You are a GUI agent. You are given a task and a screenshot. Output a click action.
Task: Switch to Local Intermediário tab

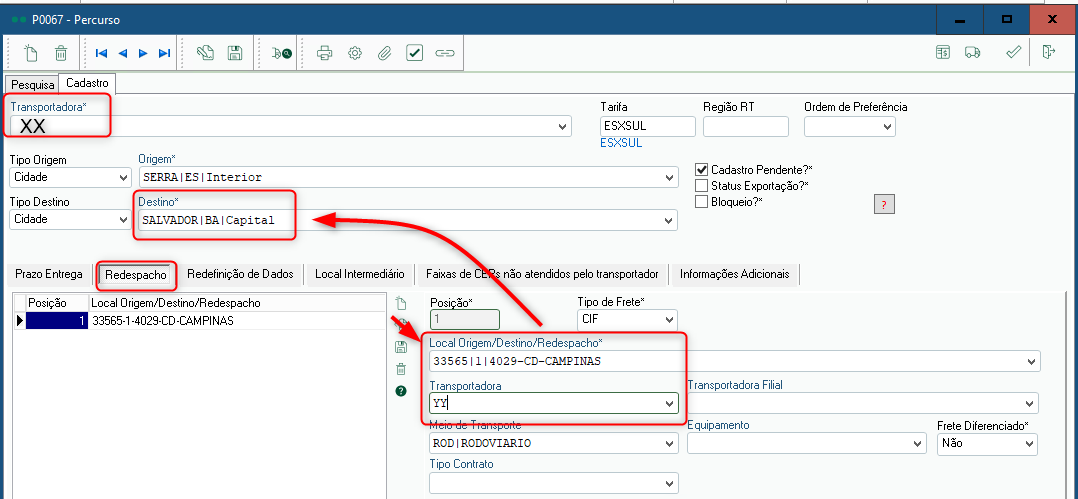tap(360, 274)
